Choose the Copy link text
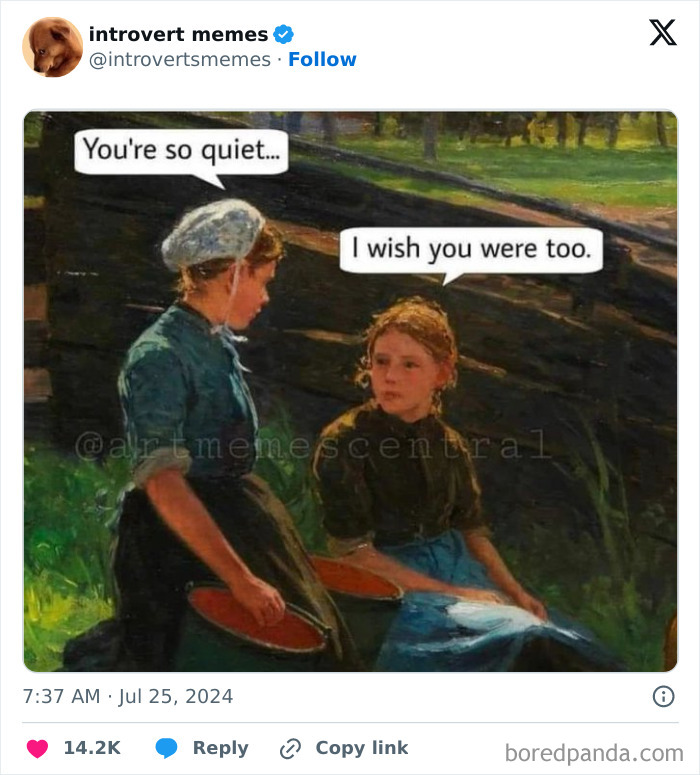Viewport: 700px width, 775px height. tap(362, 748)
